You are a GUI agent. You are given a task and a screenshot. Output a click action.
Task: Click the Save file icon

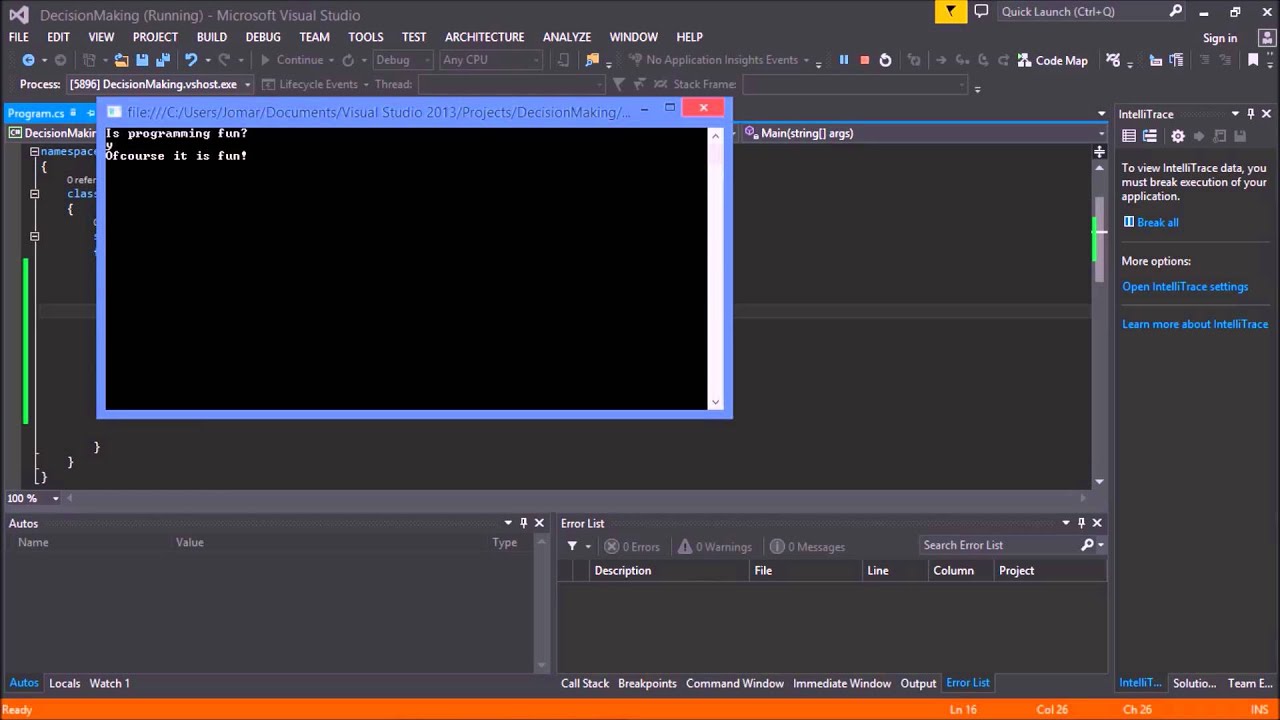[x=142, y=60]
